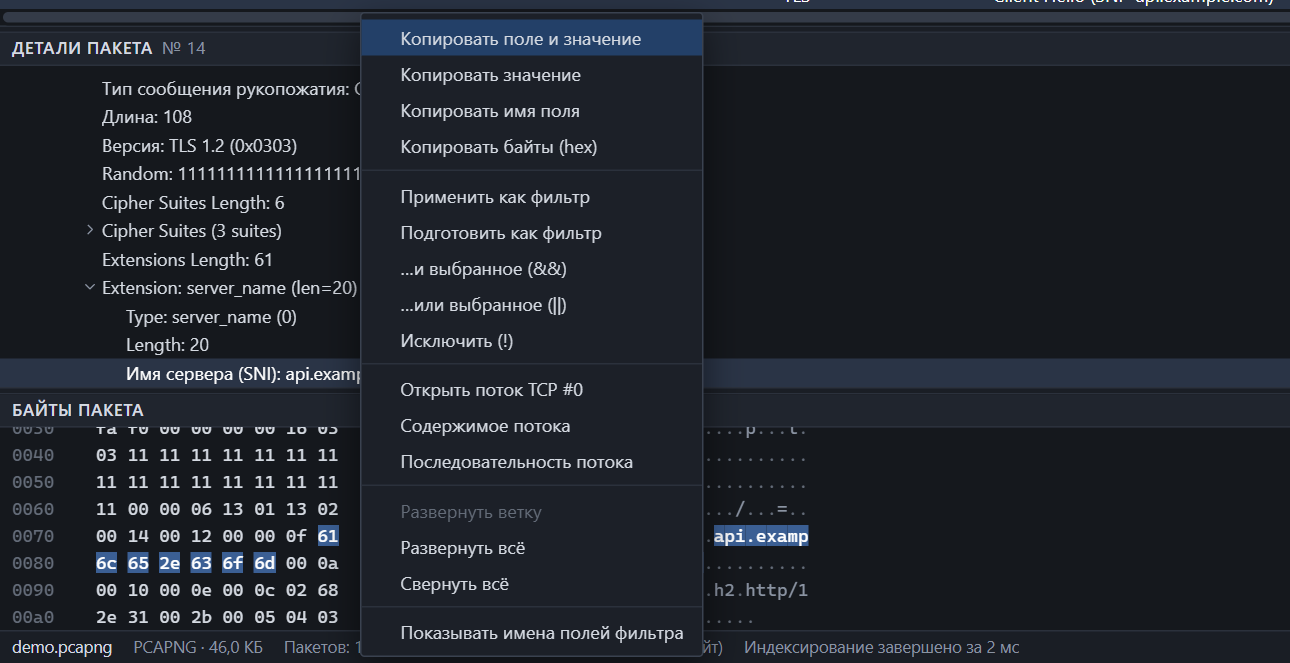This screenshot has height=663, width=1290.
Task: Expand the Cipher Suites (3 suites) node
Action: pos(91,231)
